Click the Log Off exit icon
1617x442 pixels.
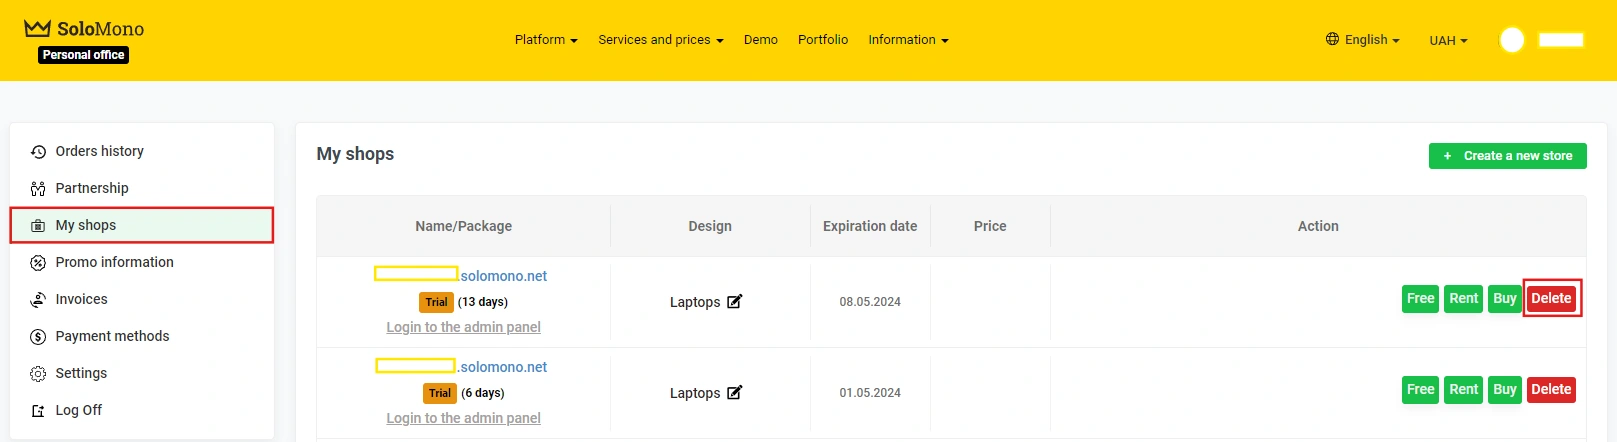[38, 411]
